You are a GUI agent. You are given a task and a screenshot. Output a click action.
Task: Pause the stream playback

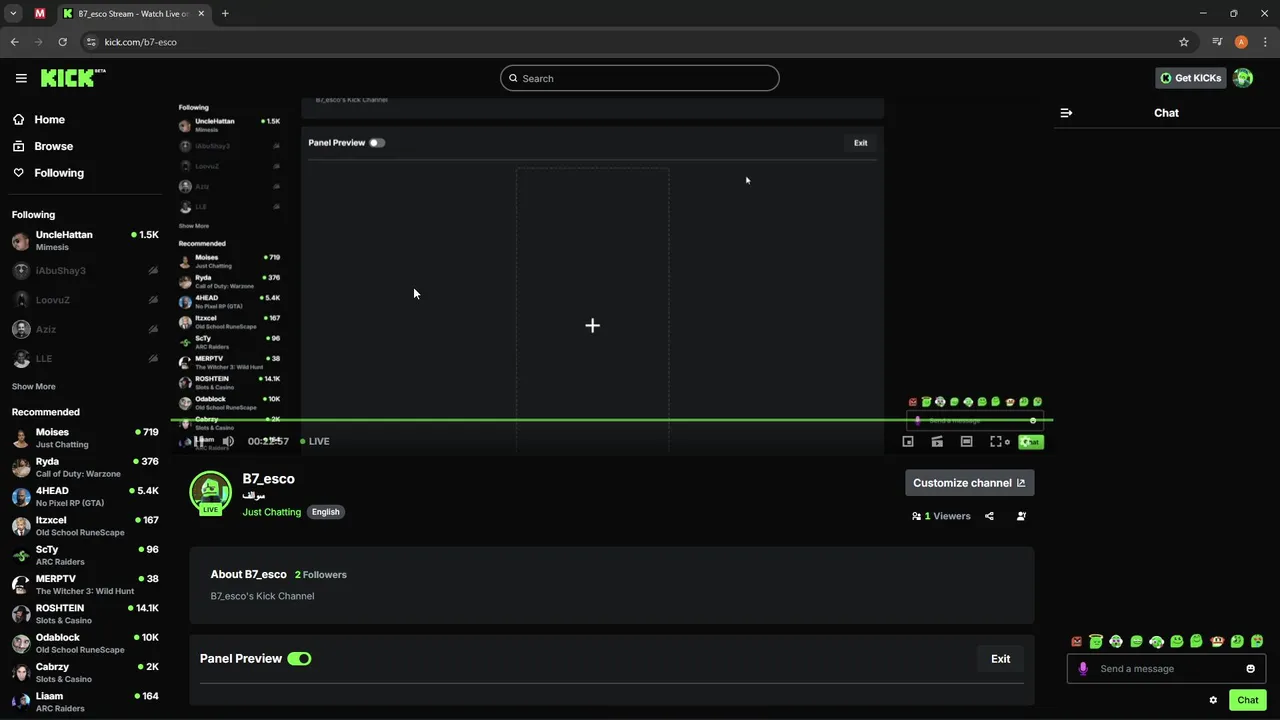coord(198,441)
